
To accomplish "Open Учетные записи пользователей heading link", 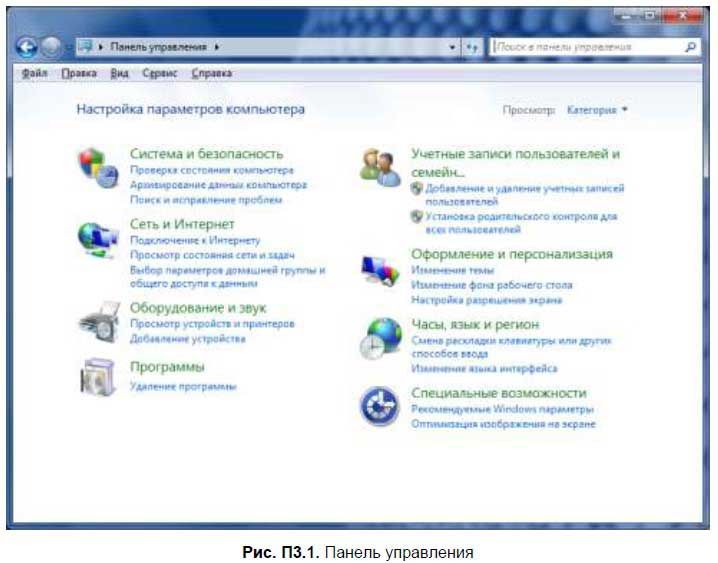I will tap(516, 162).
